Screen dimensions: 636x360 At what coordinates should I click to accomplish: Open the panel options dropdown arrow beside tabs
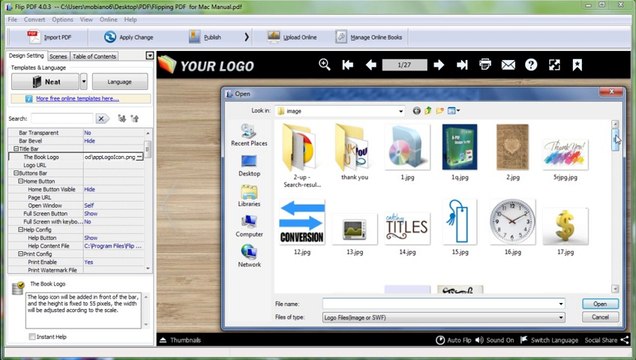tap(150, 56)
